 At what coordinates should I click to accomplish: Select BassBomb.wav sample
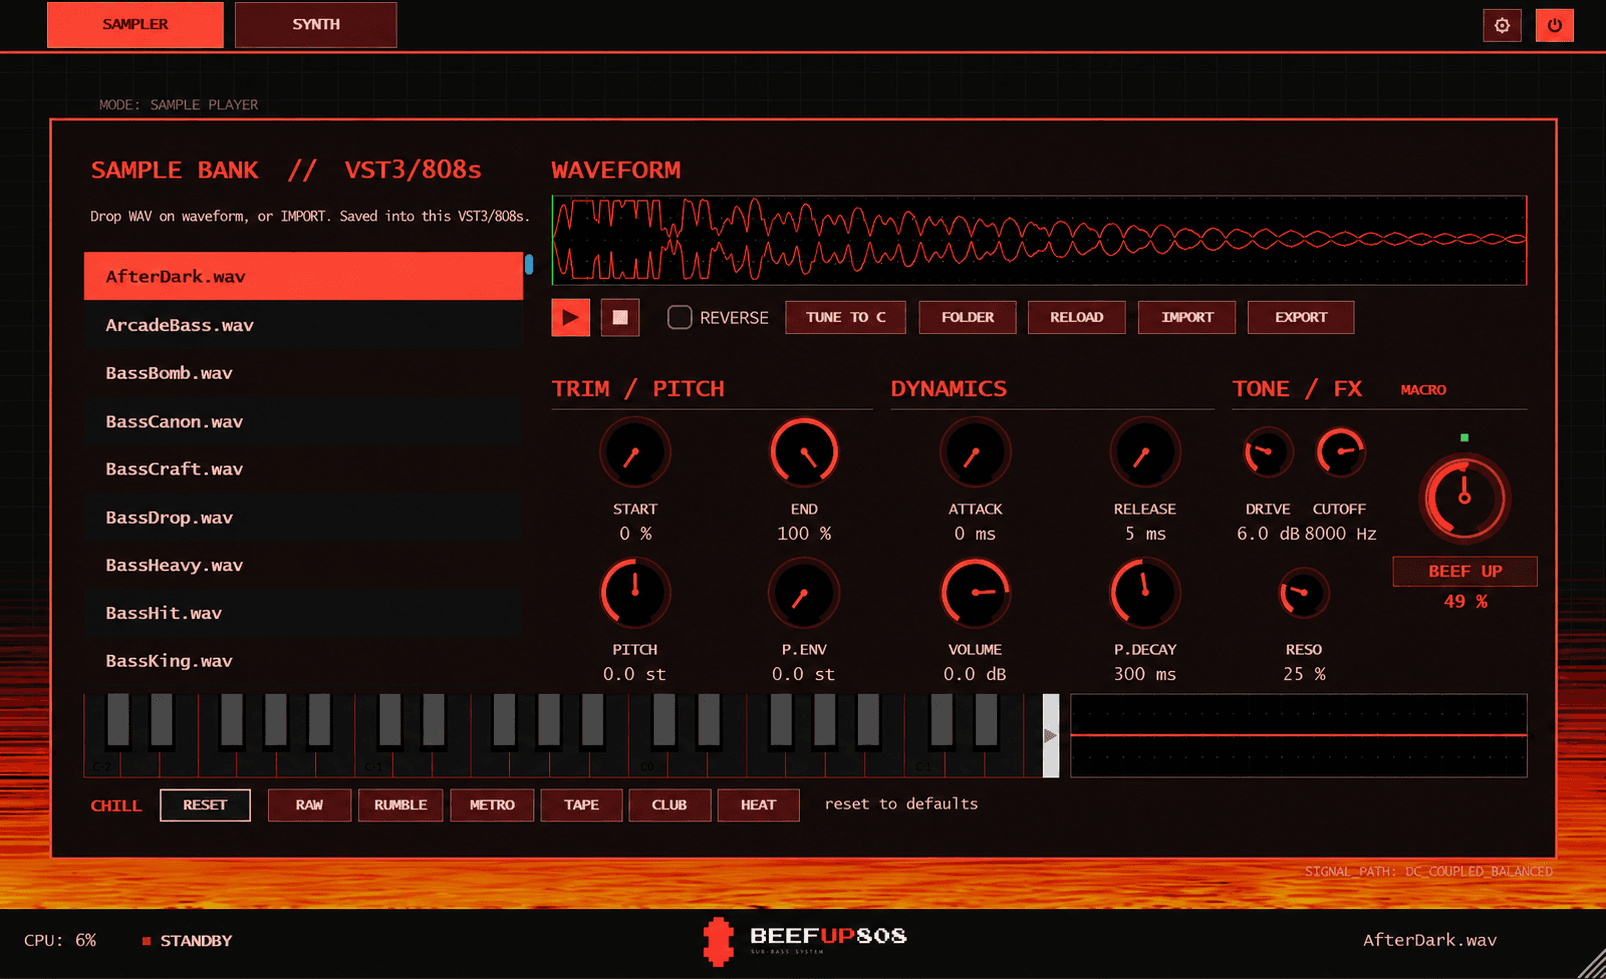[x=303, y=373]
